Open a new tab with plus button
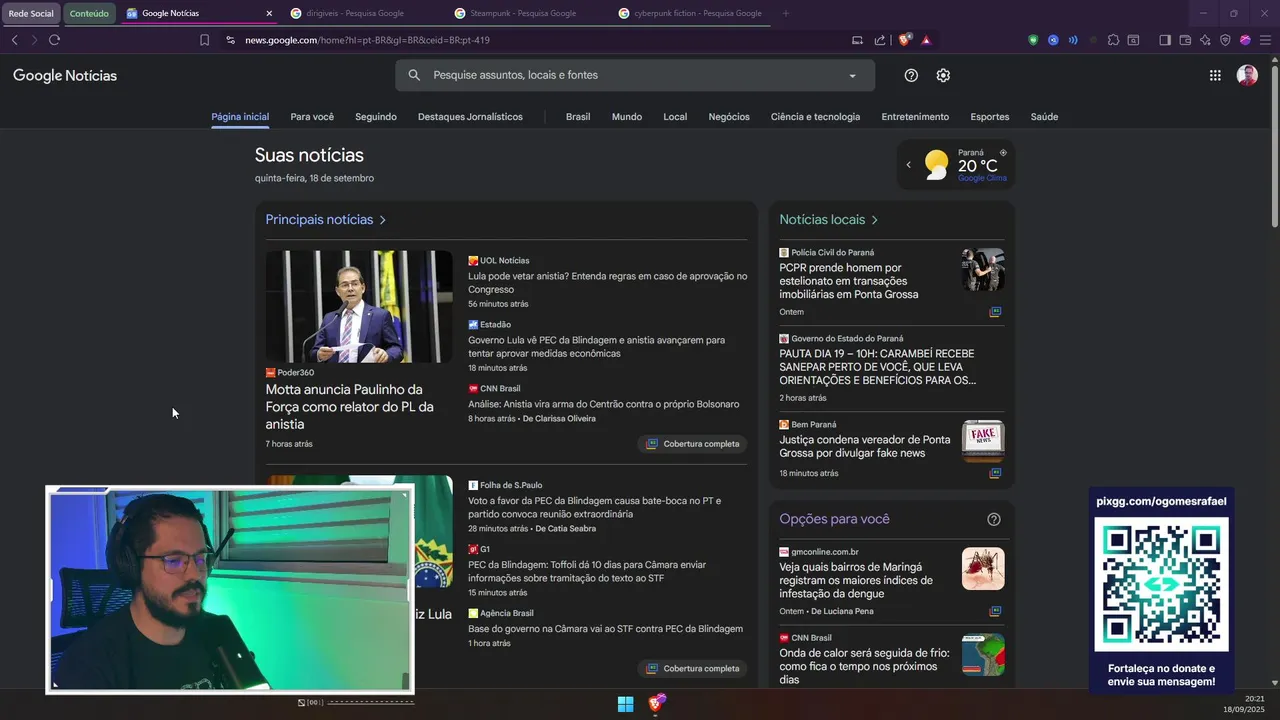The image size is (1280, 720). (785, 14)
